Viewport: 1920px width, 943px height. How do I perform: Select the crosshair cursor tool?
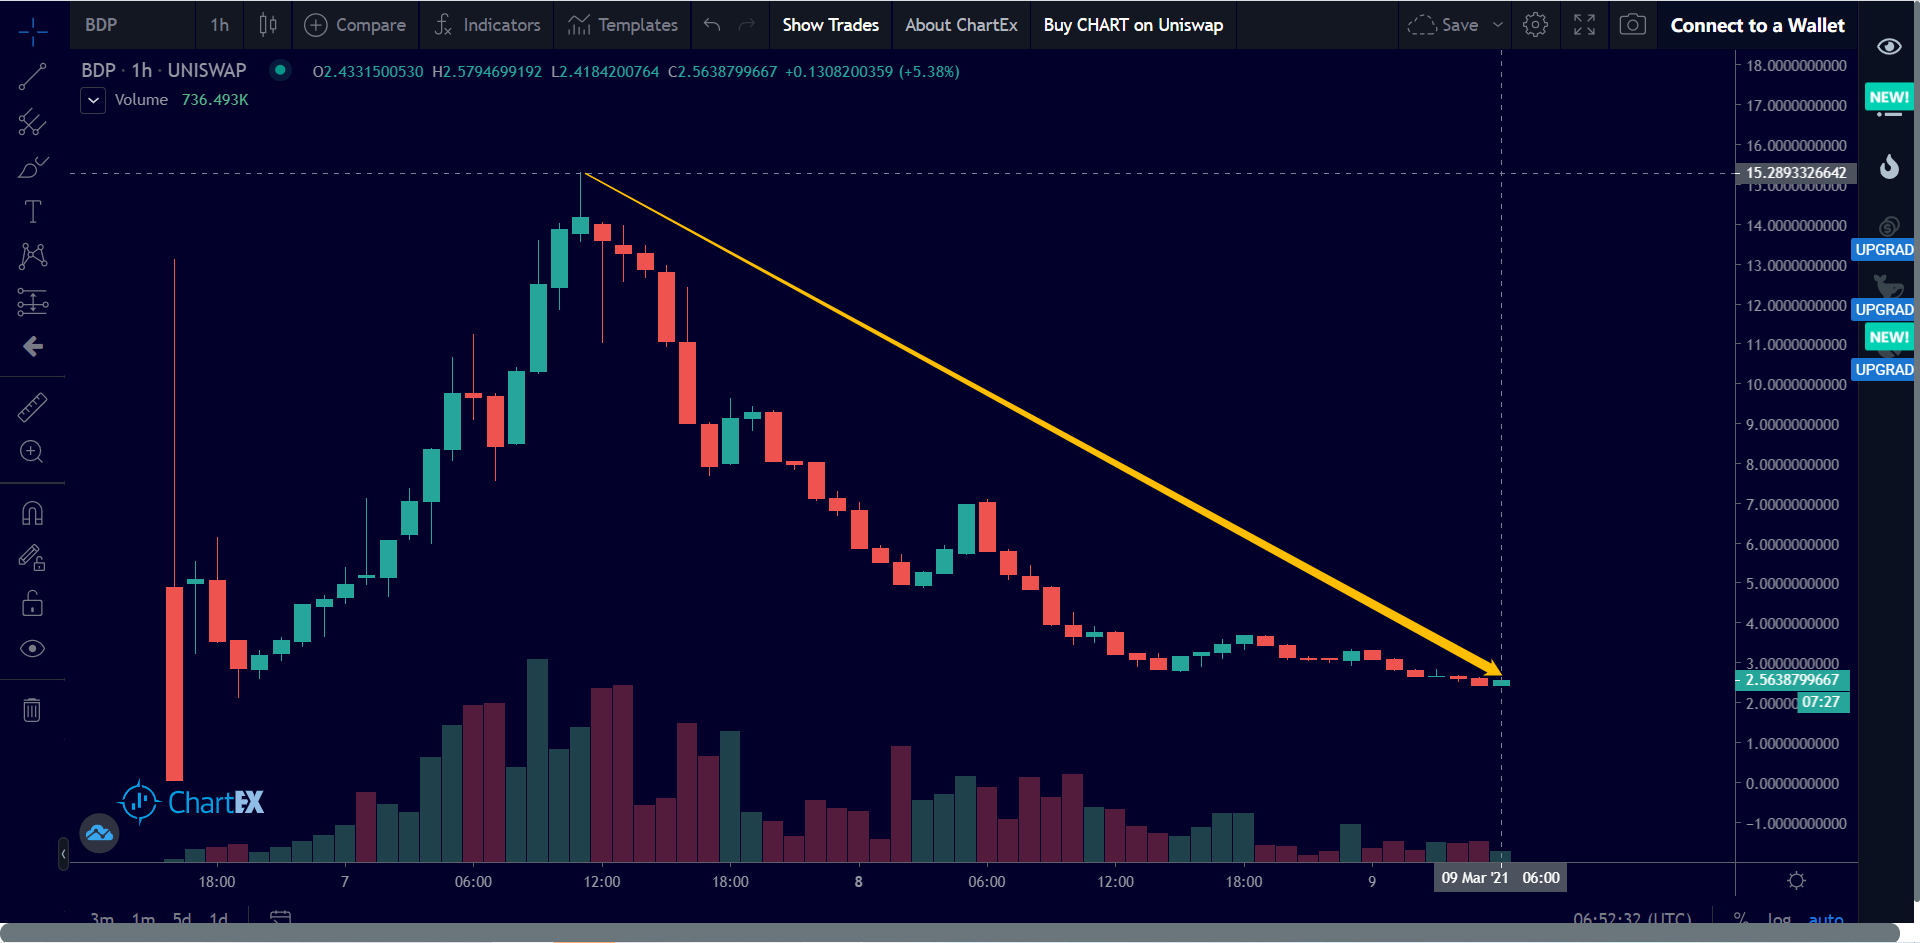33,32
